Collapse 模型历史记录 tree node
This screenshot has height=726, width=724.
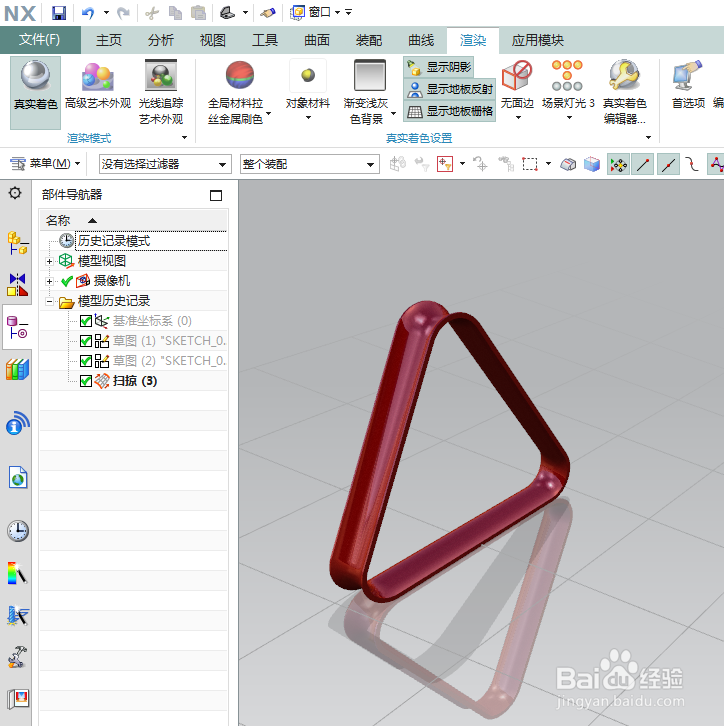point(49,301)
